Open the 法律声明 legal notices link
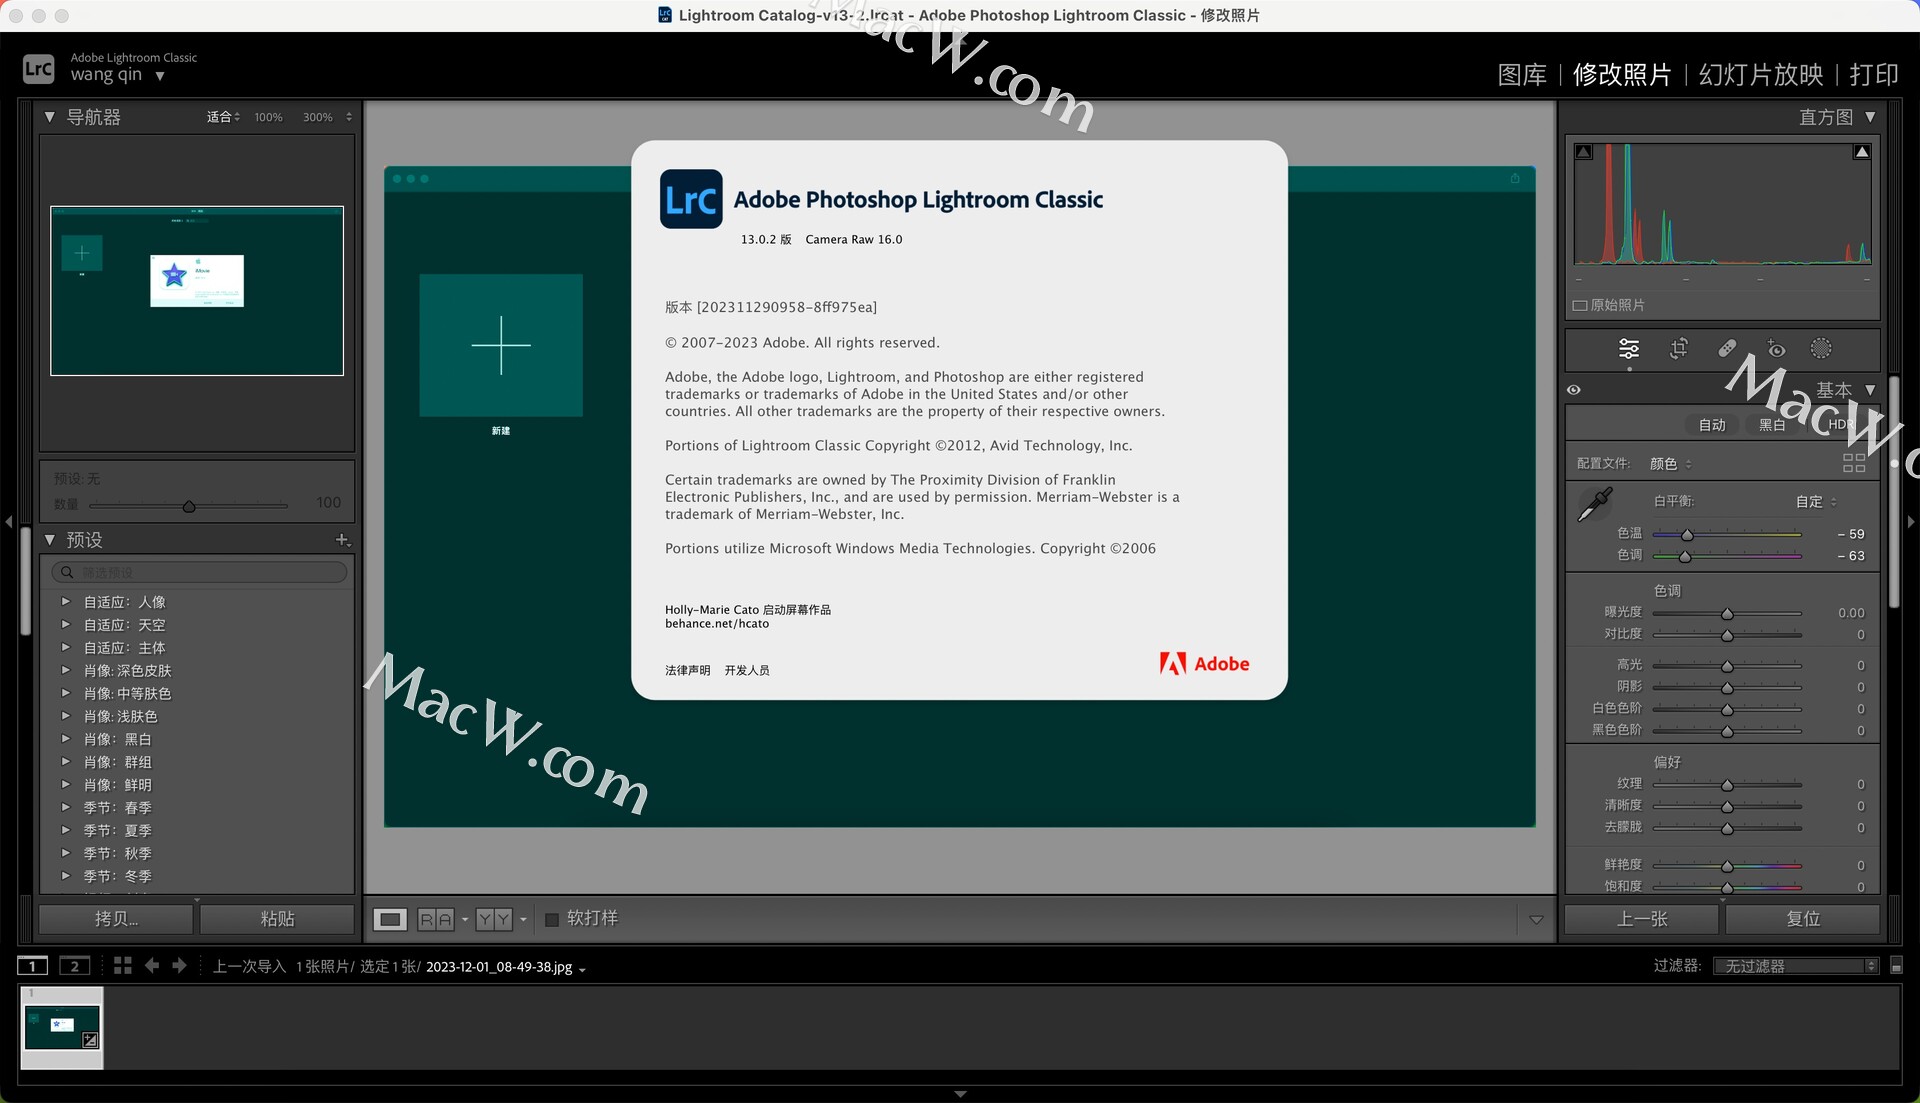Viewport: 1920px width, 1103px height. coord(687,671)
